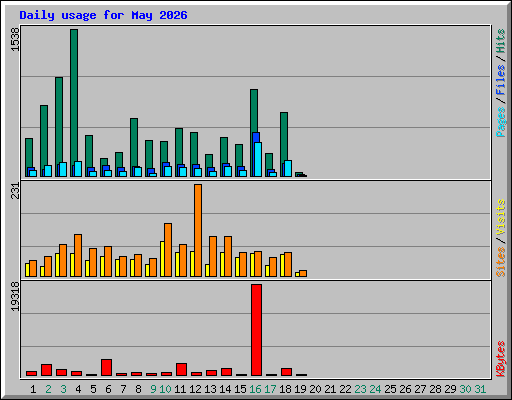This screenshot has height=400, width=512.
Task: Click the Sites legend label
Action: click(500, 262)
